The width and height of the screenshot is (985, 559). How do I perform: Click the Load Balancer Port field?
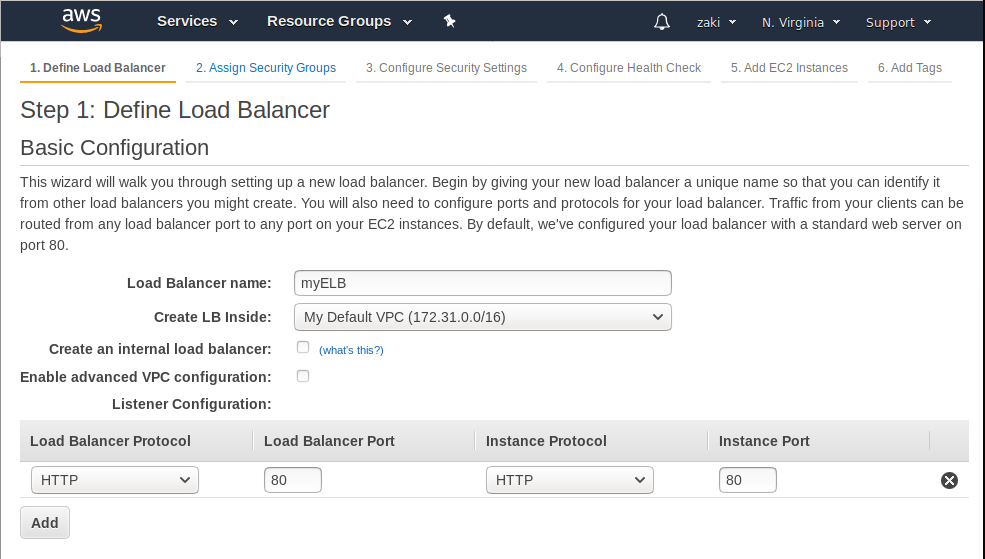(x=293, y=480)
